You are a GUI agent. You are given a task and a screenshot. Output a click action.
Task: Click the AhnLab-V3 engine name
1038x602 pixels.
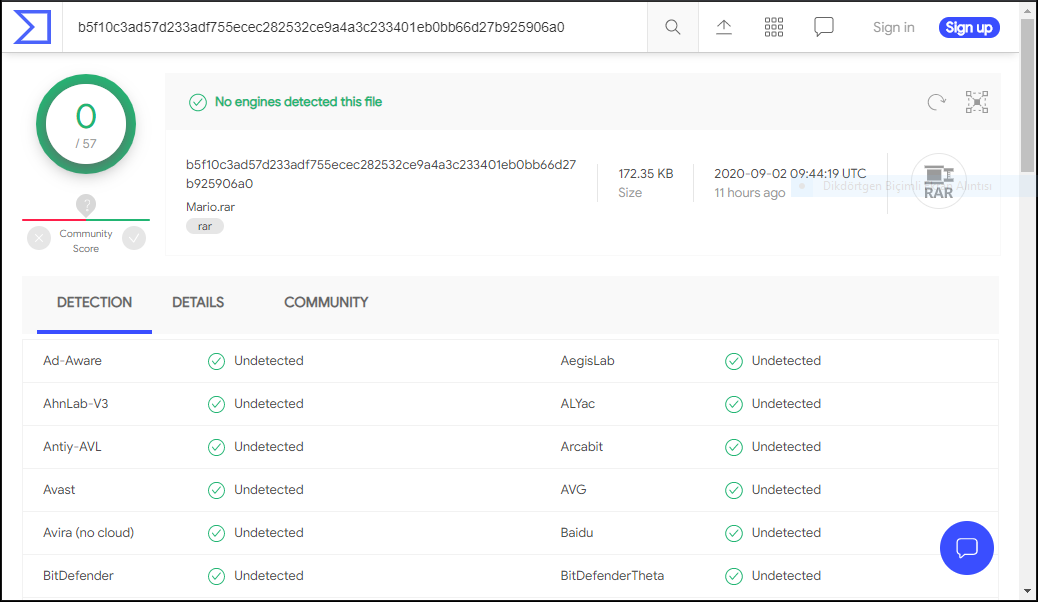point(75,404)
